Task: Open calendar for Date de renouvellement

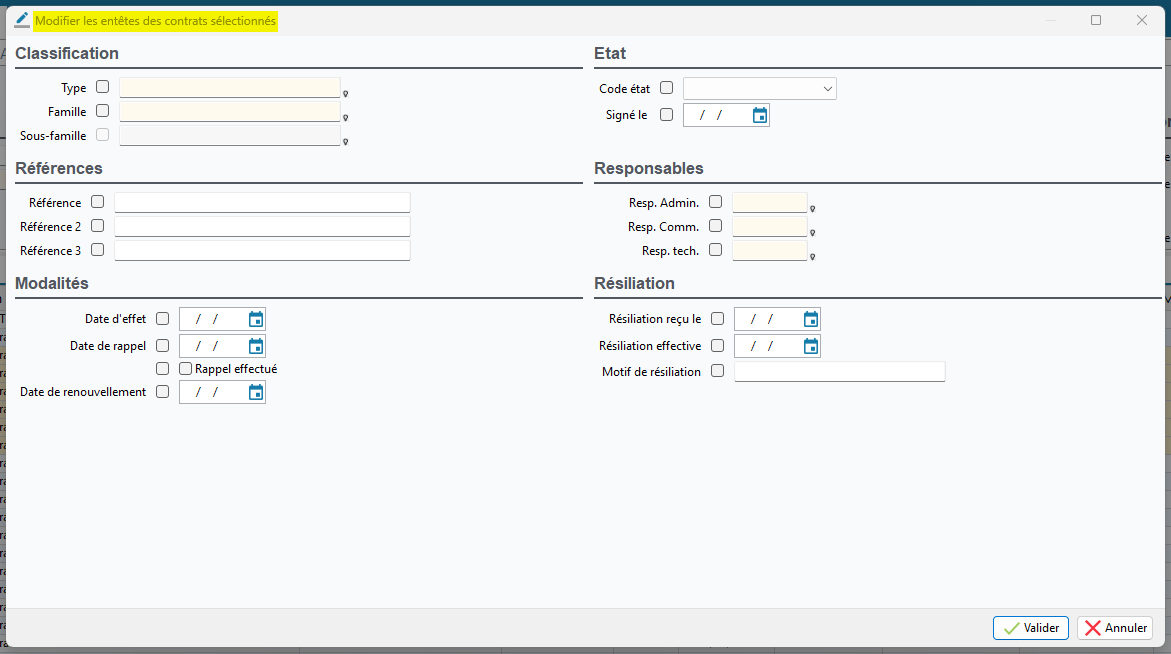Action: click(x=256, y=393)
